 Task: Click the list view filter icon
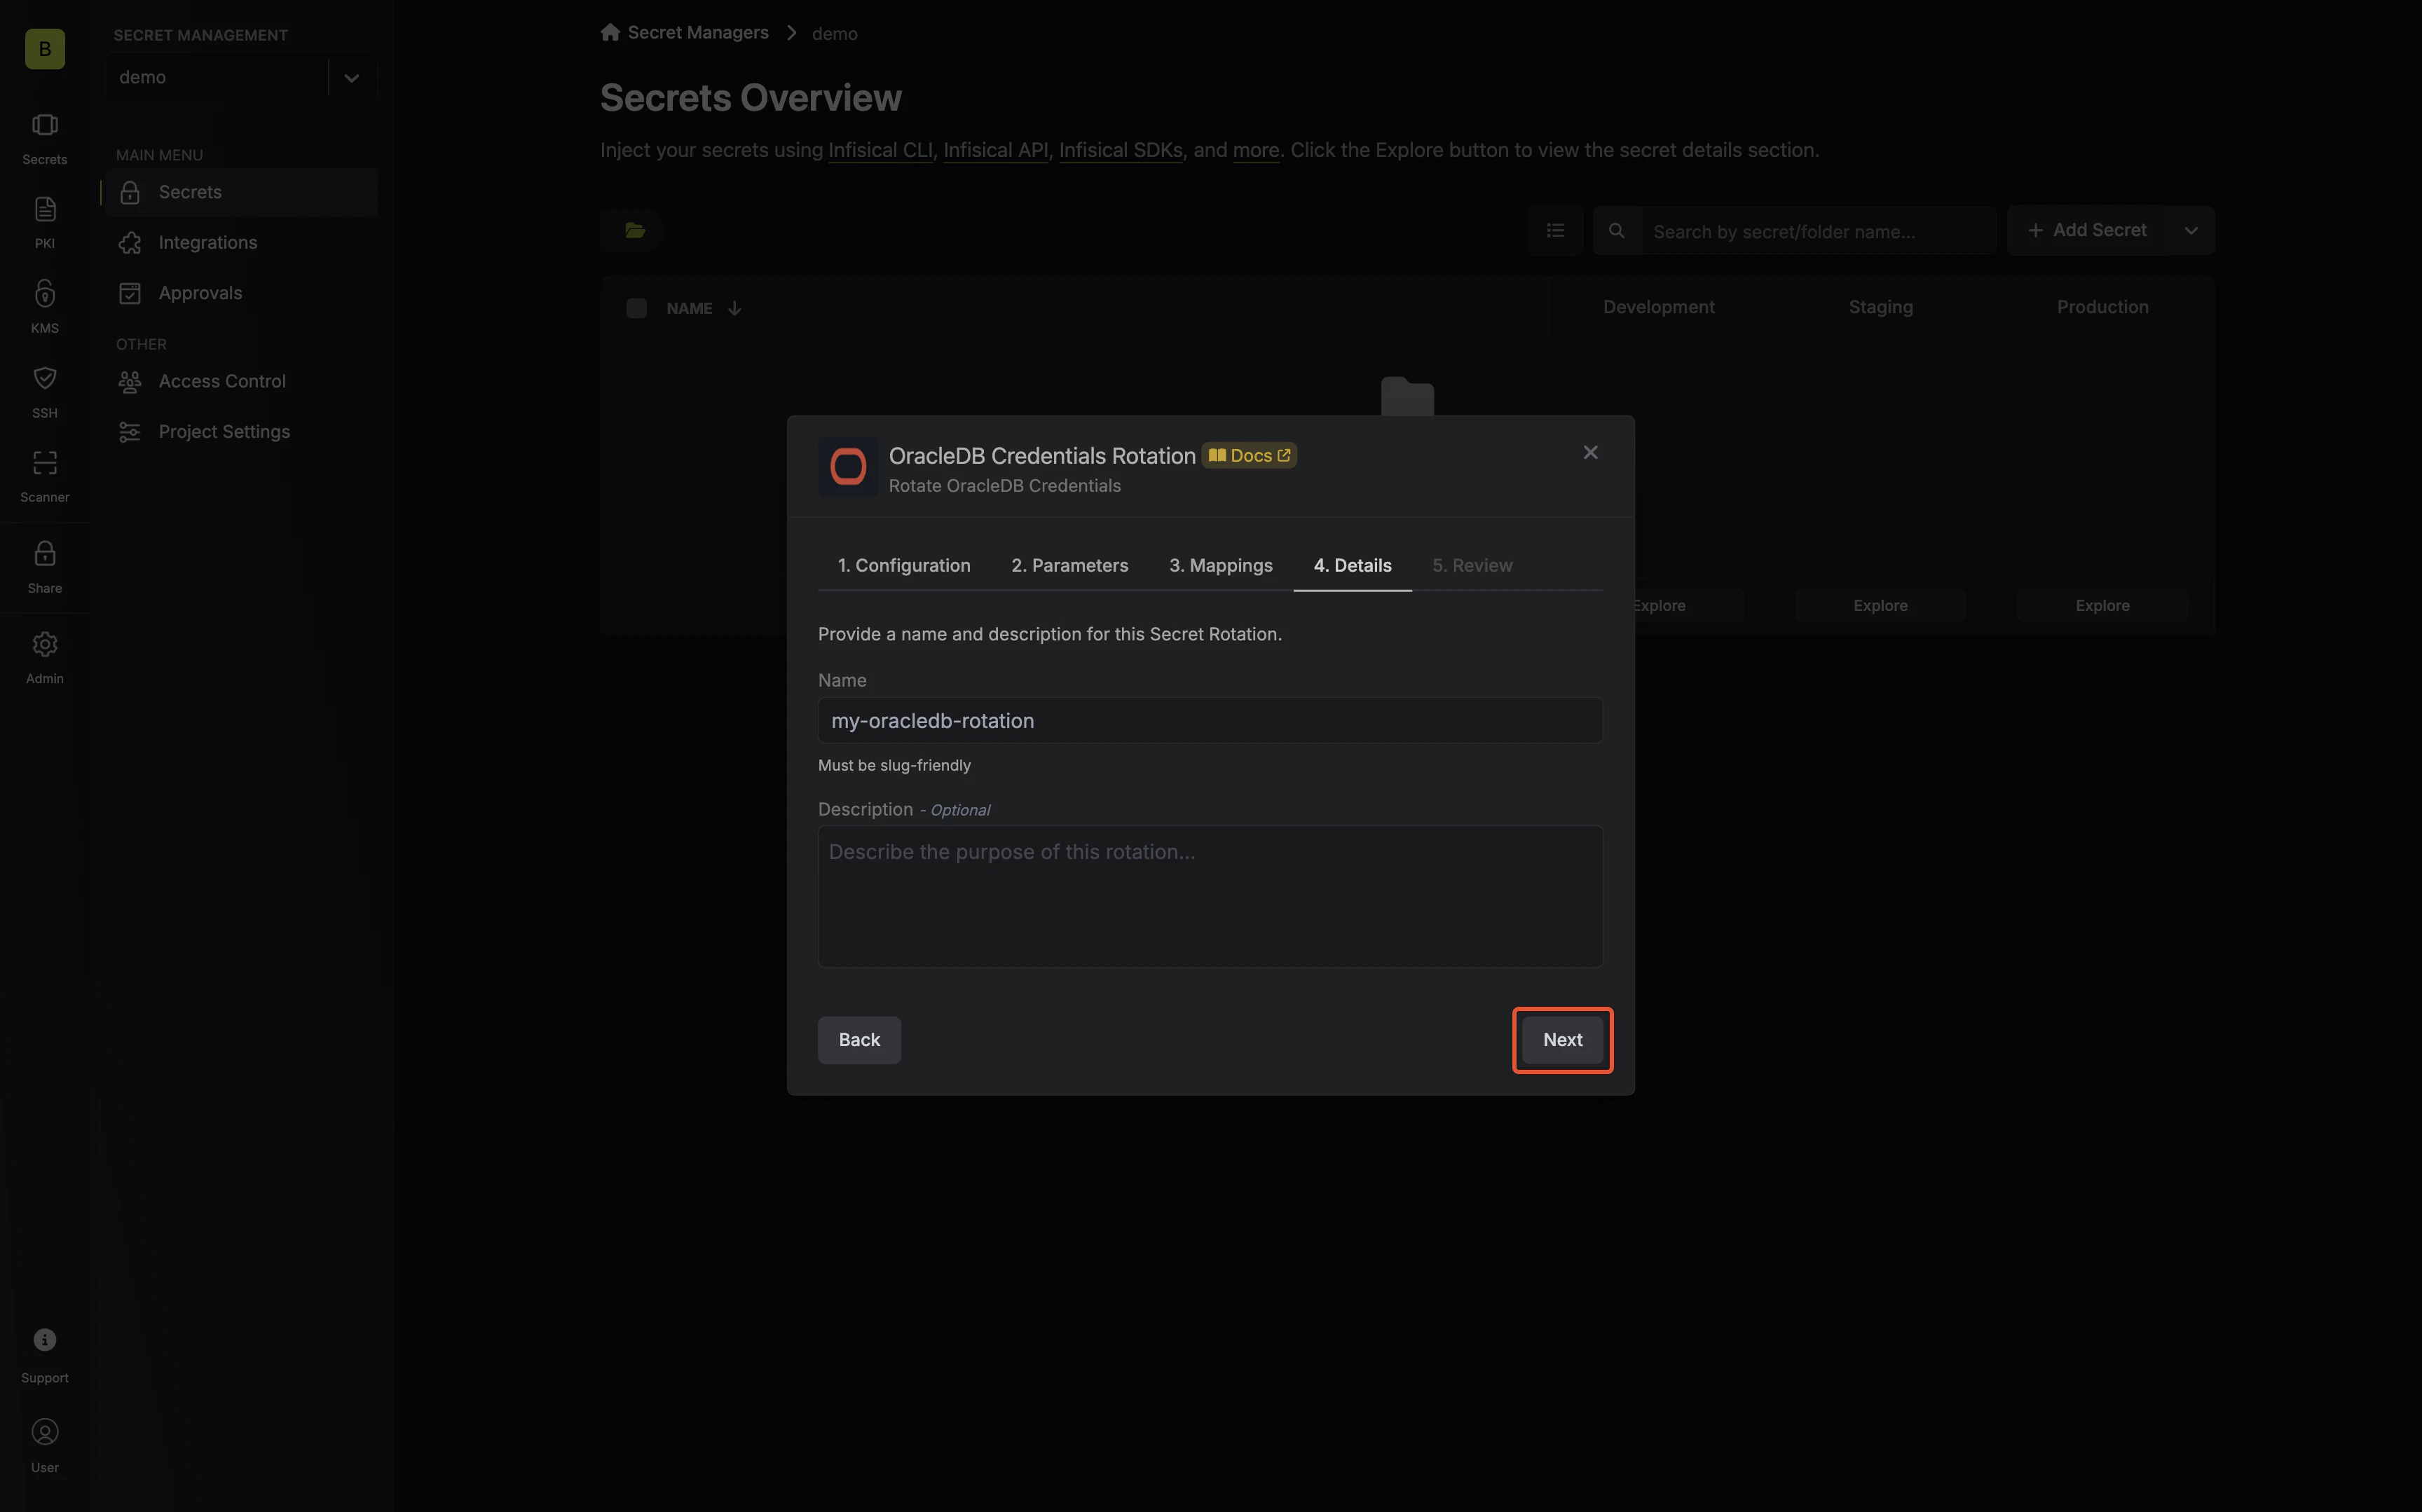[1555, 231]
